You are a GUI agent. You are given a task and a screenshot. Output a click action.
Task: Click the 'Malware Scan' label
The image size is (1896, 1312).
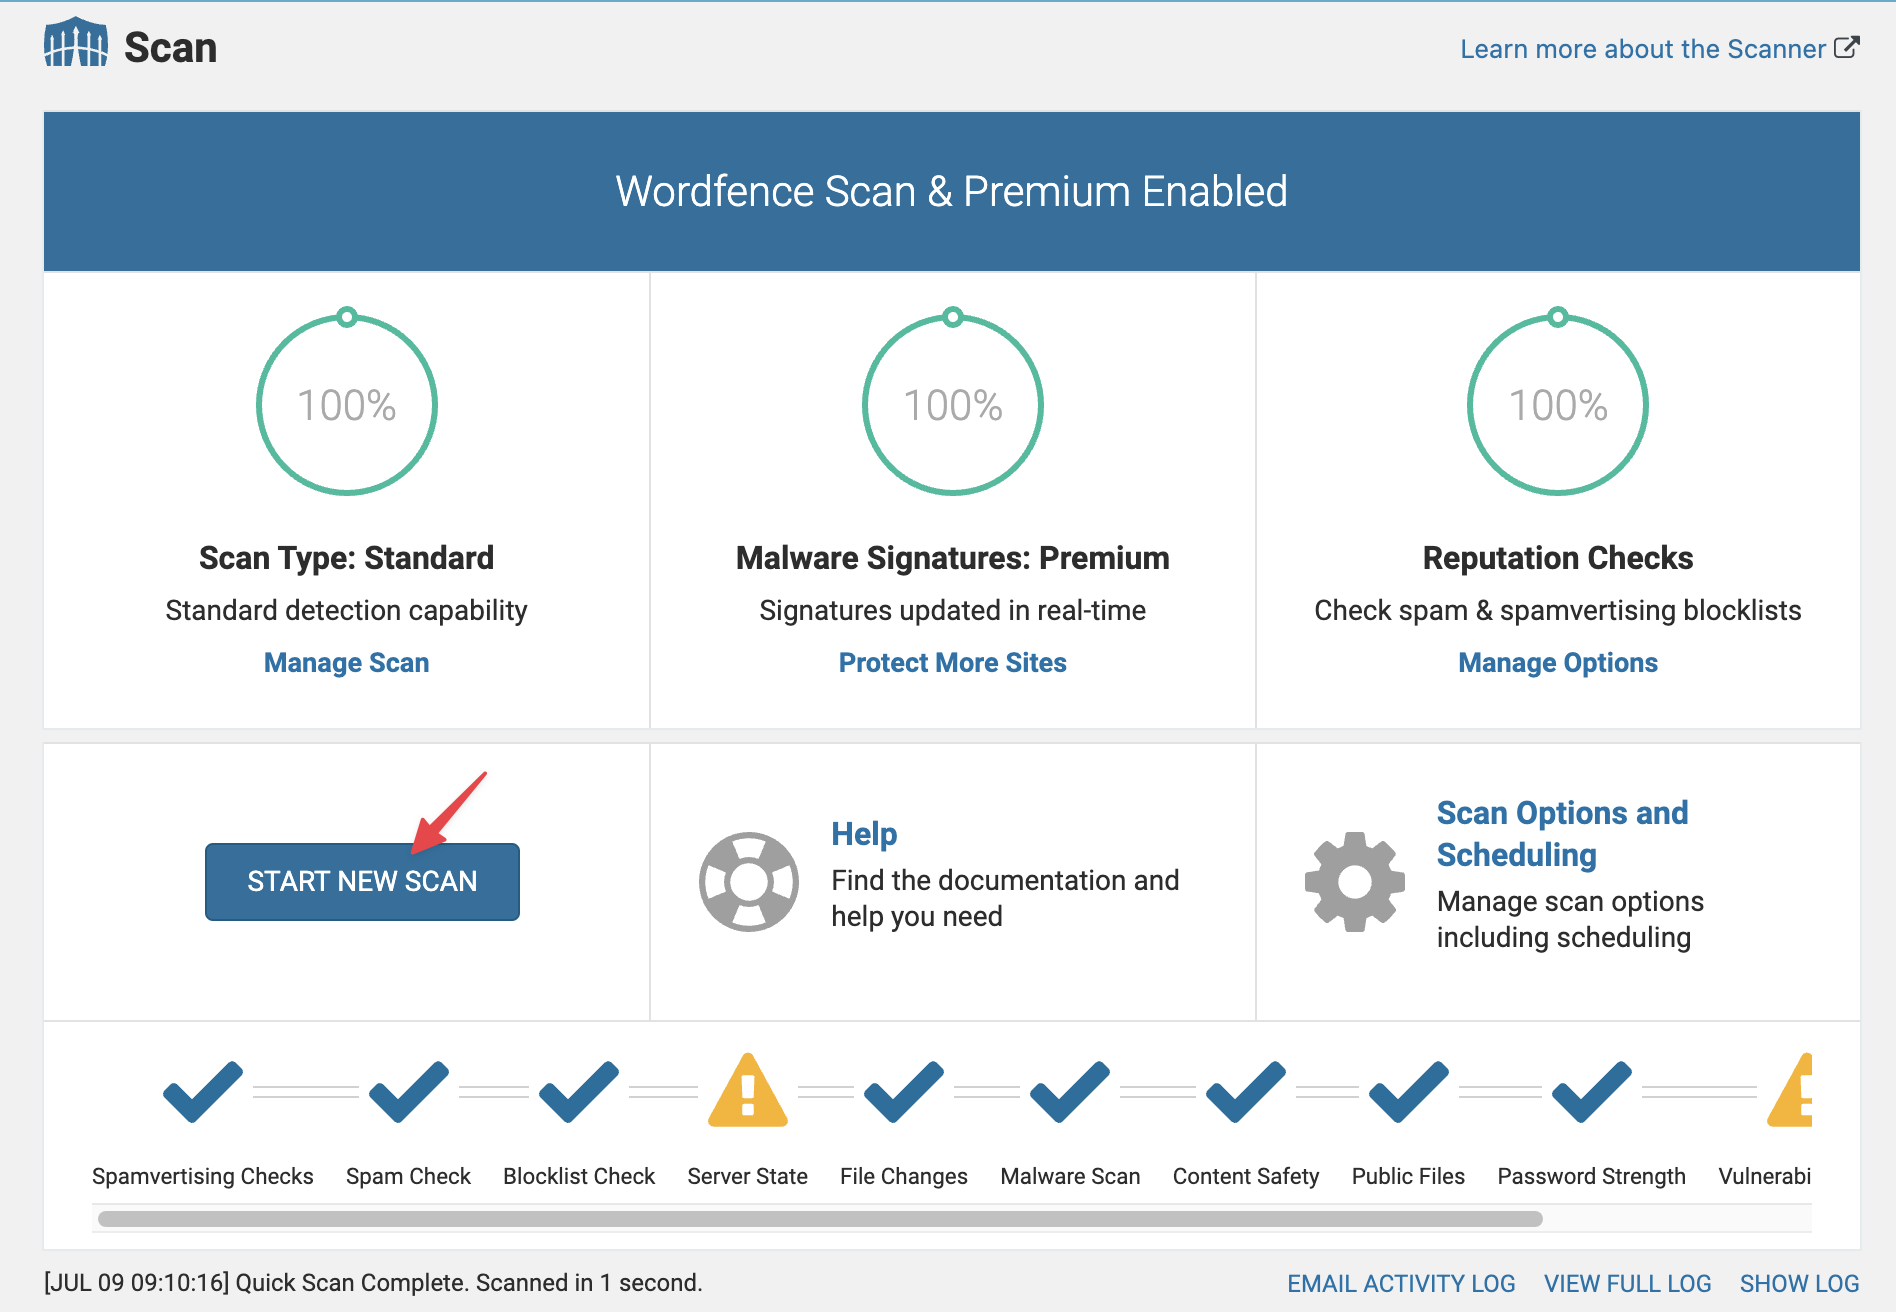[1070, 1177]
